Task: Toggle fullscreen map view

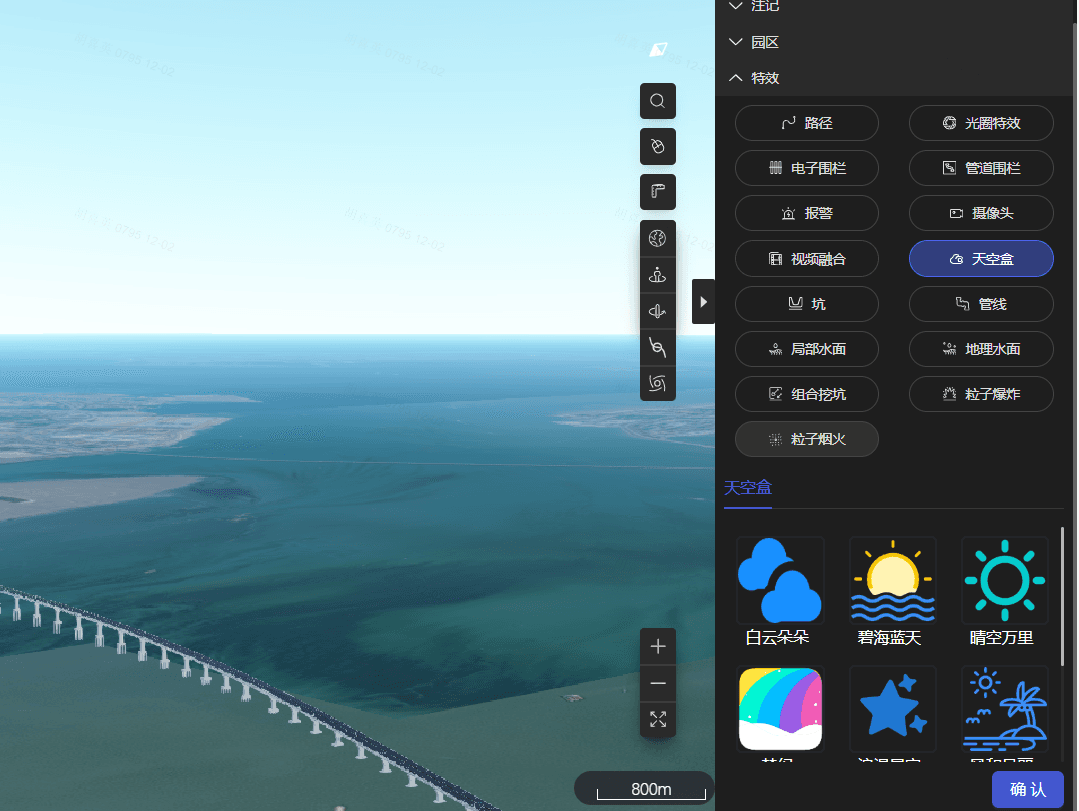Action: click(x=657, y=719)
